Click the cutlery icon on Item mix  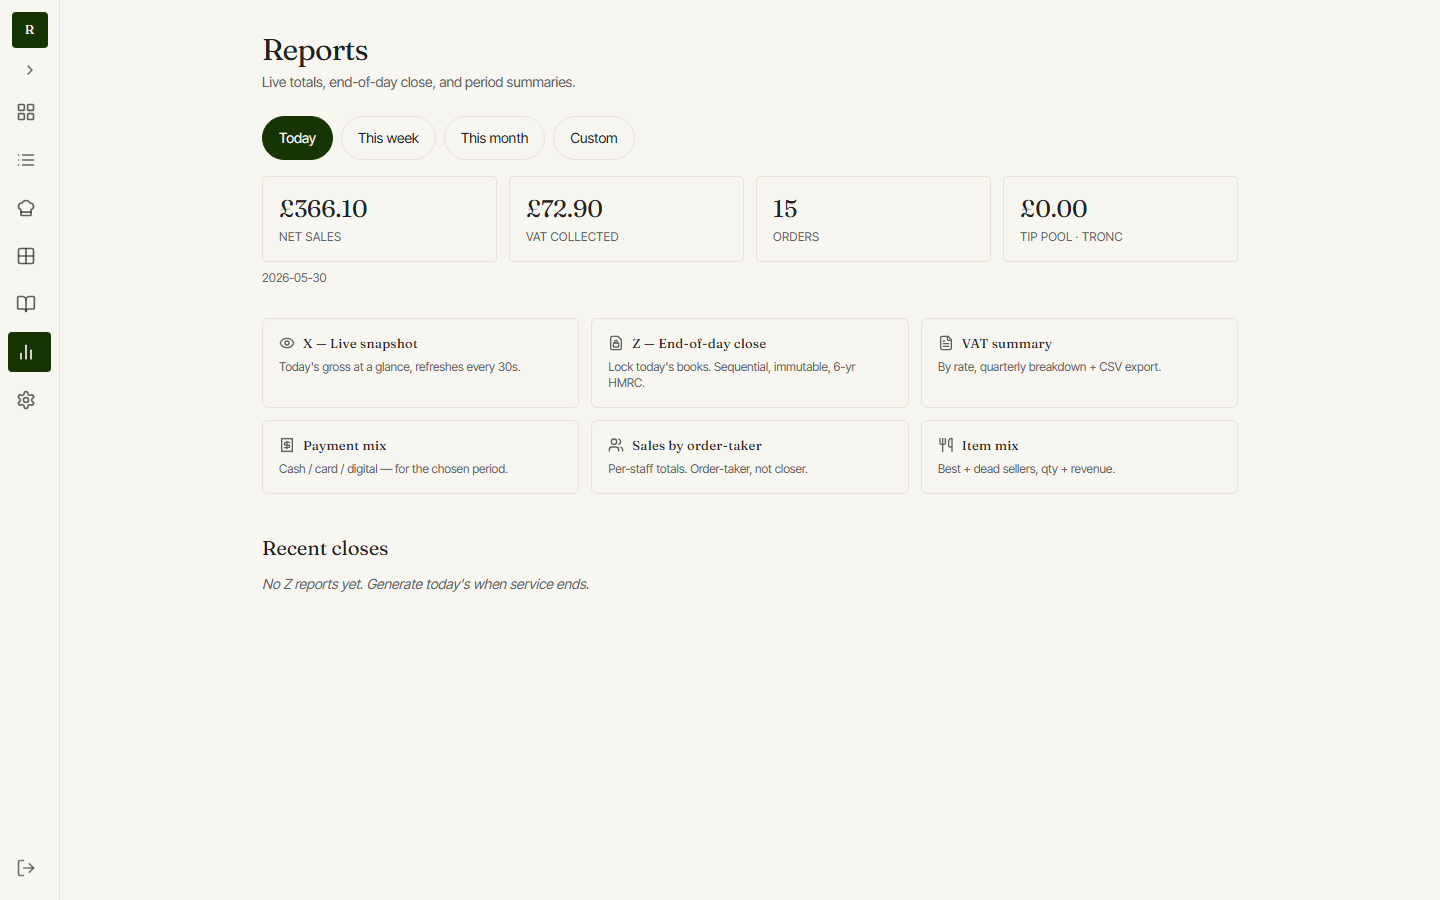click(946, 445)
